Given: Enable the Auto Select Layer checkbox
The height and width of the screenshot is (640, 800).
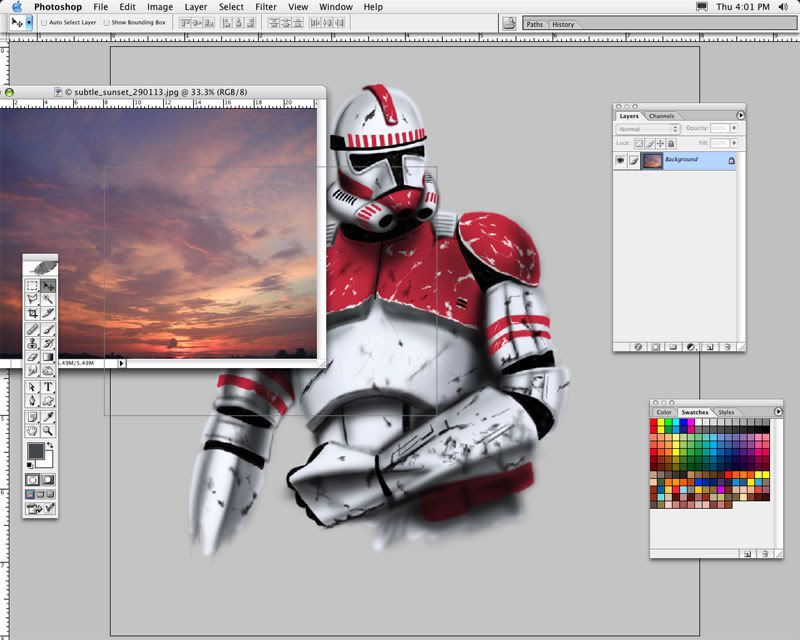Looking at the screenshot, I should pos(44,22).
